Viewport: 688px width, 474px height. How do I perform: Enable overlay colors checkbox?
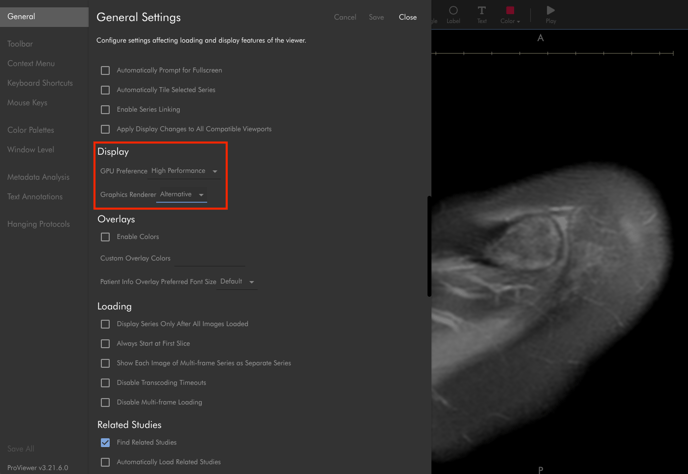point(105,237)
